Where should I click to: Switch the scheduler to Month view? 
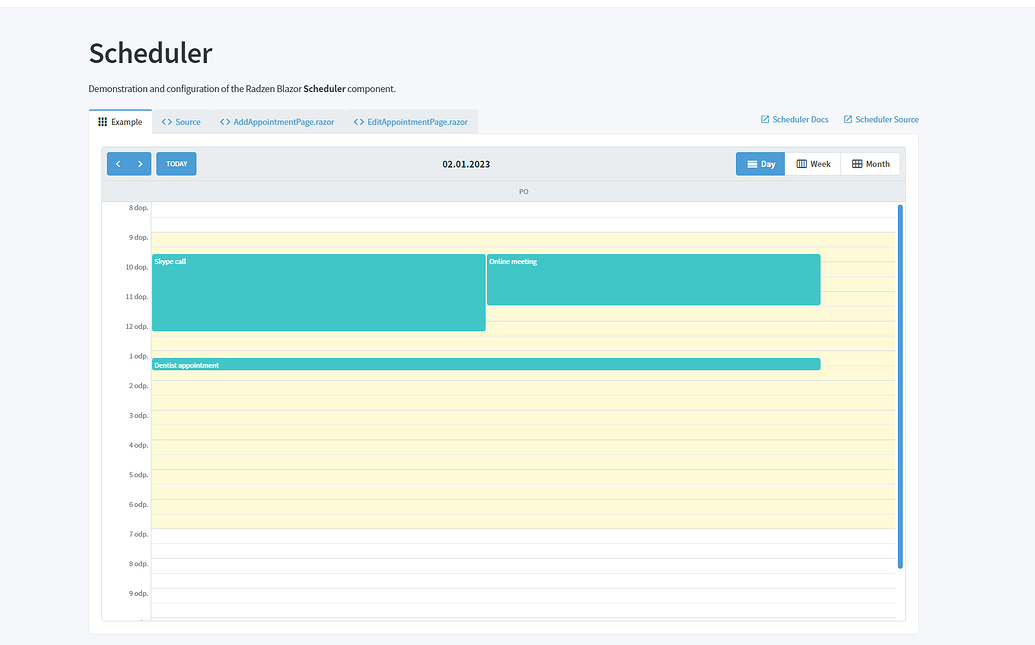tap(870, 163)
